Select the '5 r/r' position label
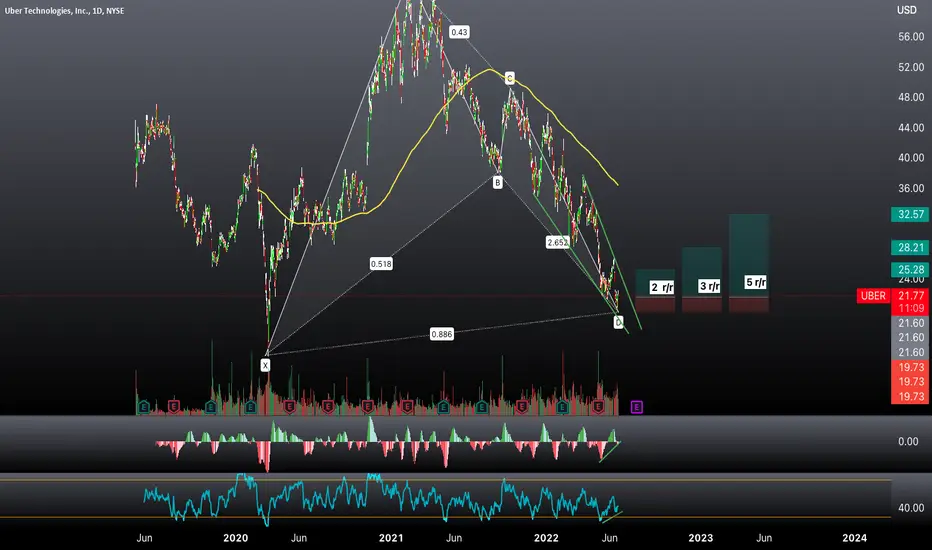Screen dimensions: 932x550 [x=755, y=282]
